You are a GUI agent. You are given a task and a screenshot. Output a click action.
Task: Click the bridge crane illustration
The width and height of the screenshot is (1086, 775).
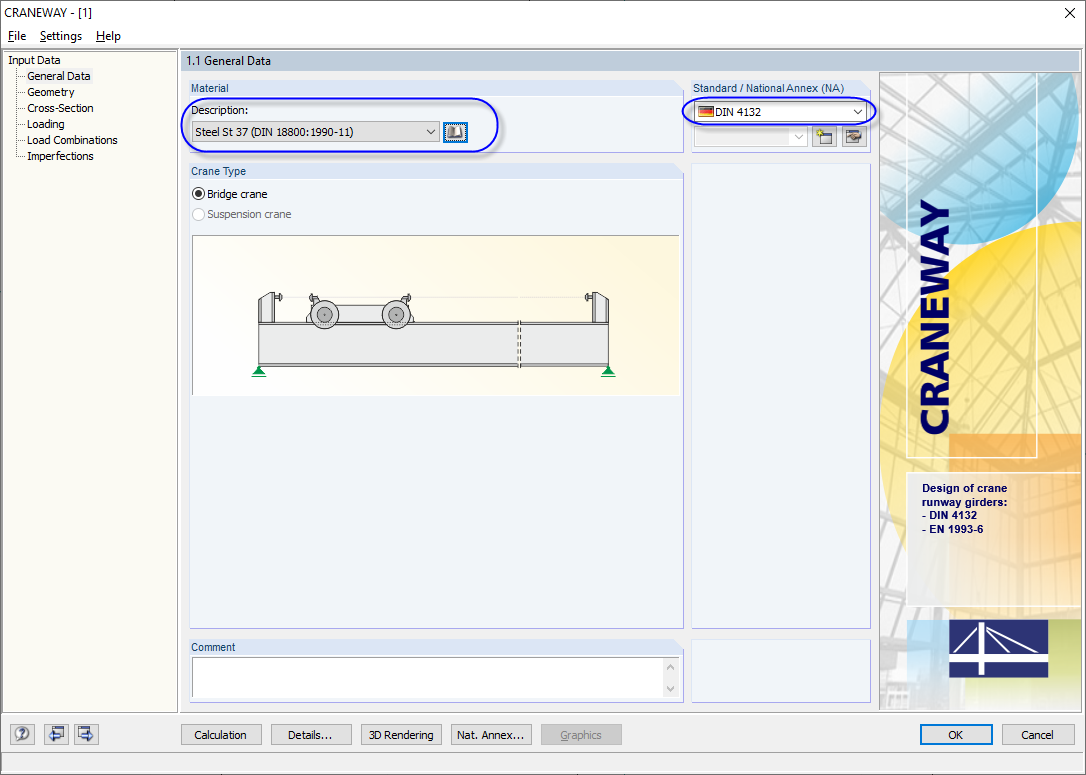(x=435, y=316)
